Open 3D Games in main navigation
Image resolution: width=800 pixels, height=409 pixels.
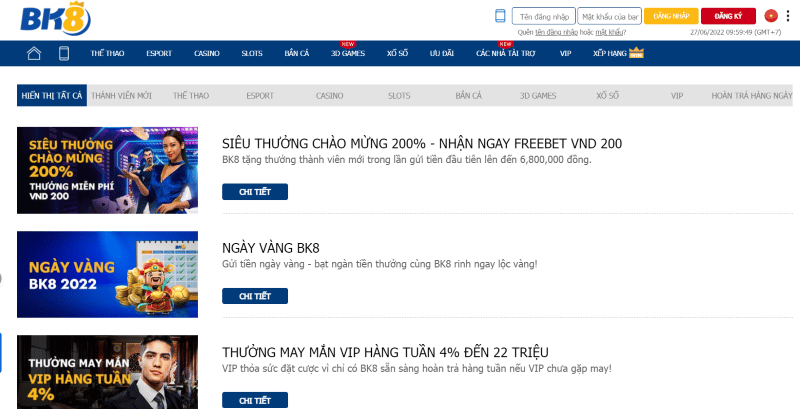coord(348,53)
